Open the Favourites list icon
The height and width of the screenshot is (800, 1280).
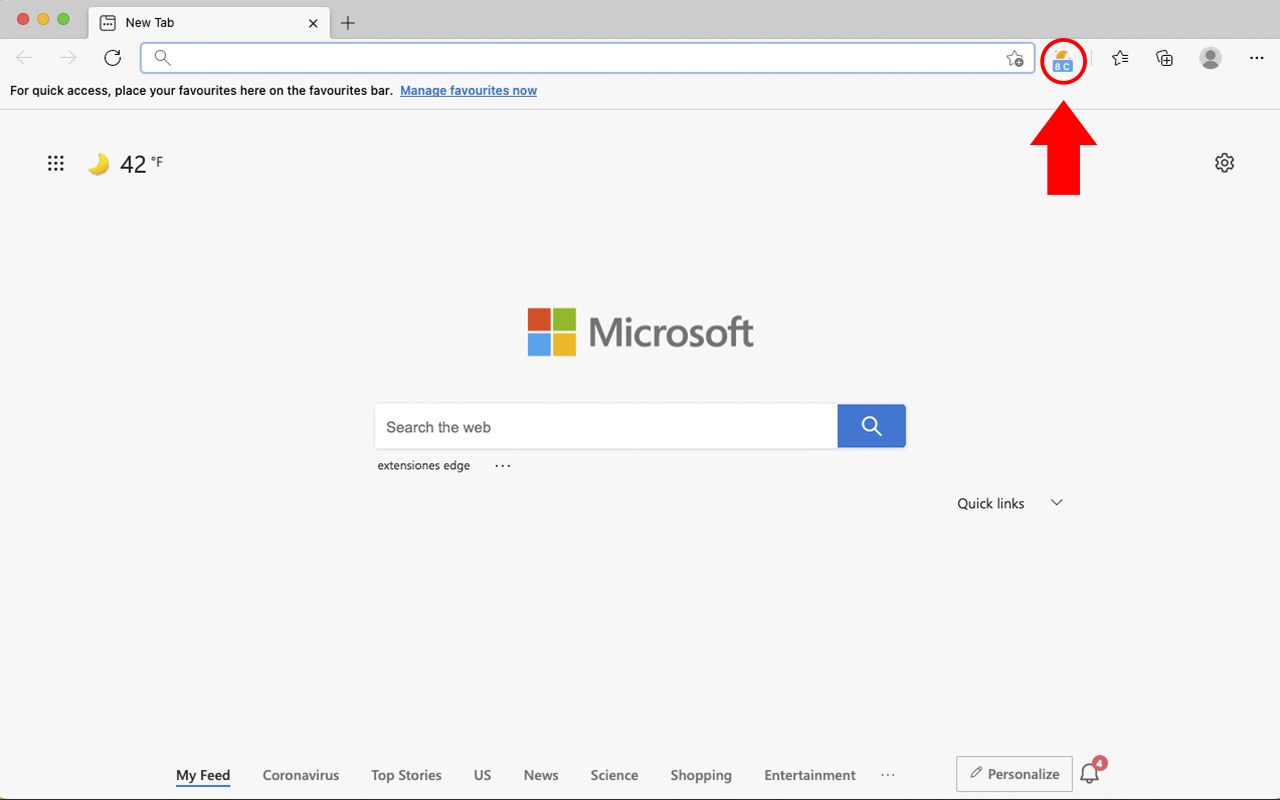pos(1120,58)
